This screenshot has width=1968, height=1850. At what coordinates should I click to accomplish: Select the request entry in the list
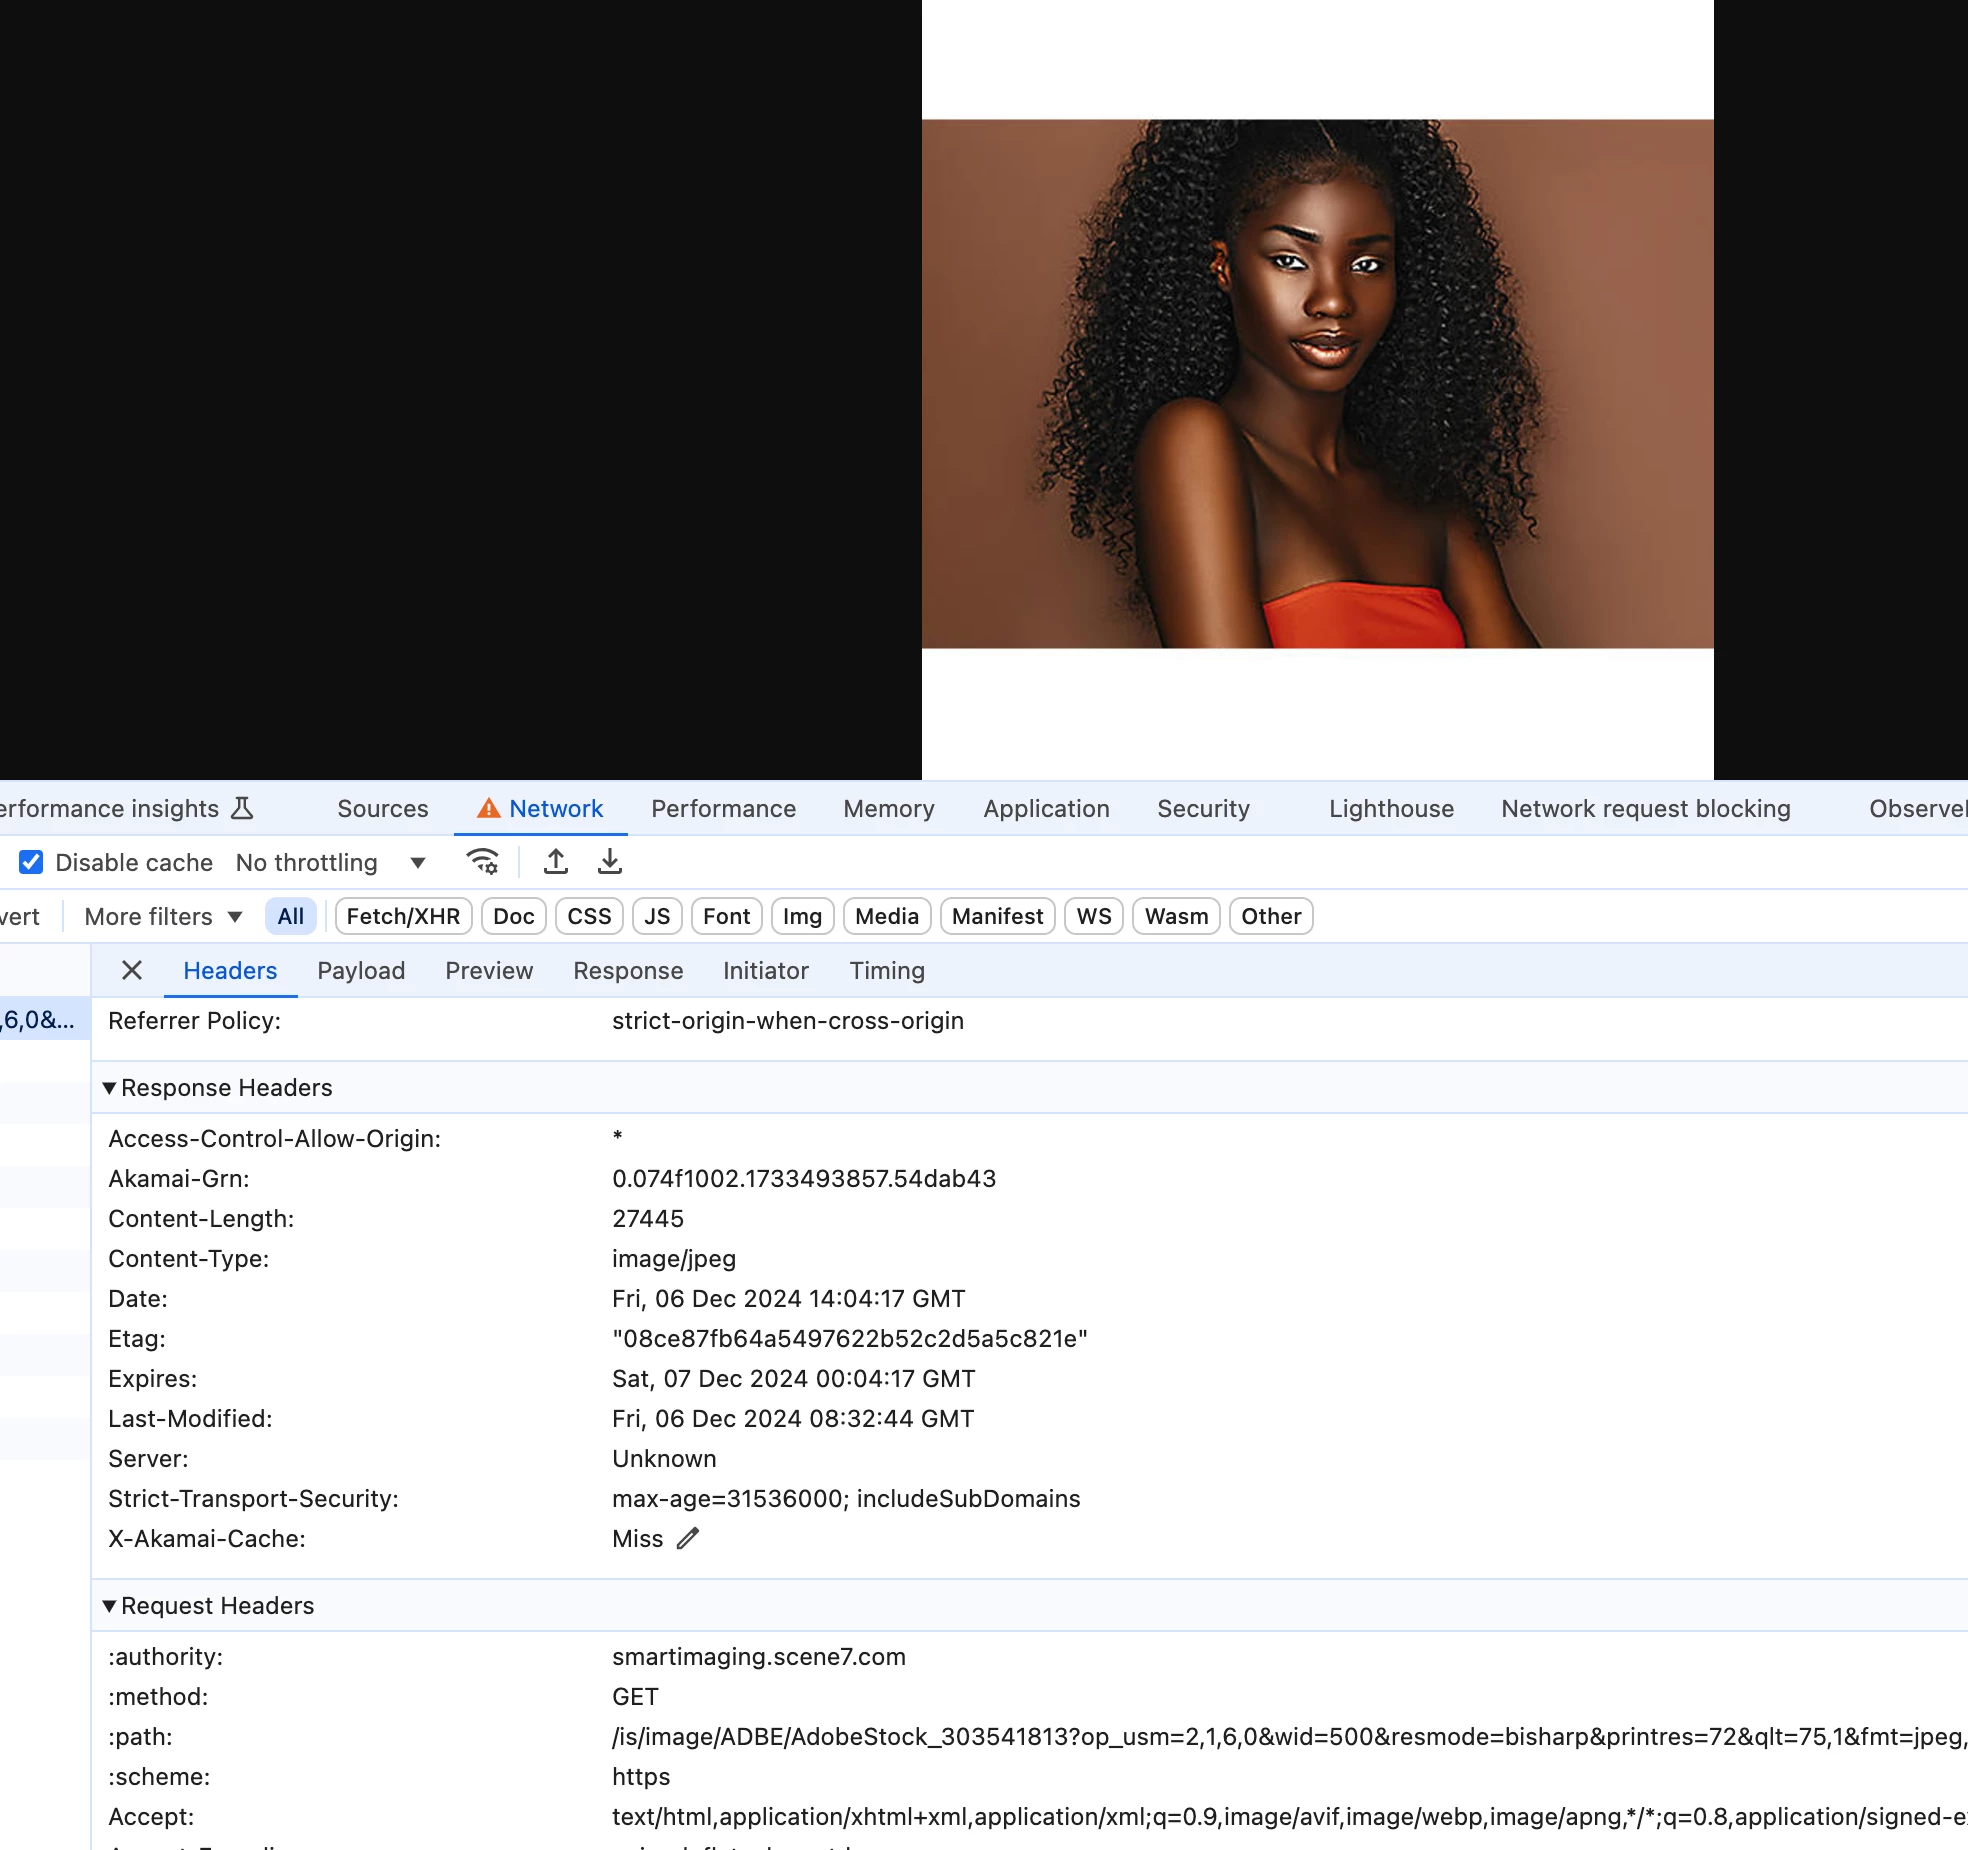pyautogui.click(x=40, y=1020)
